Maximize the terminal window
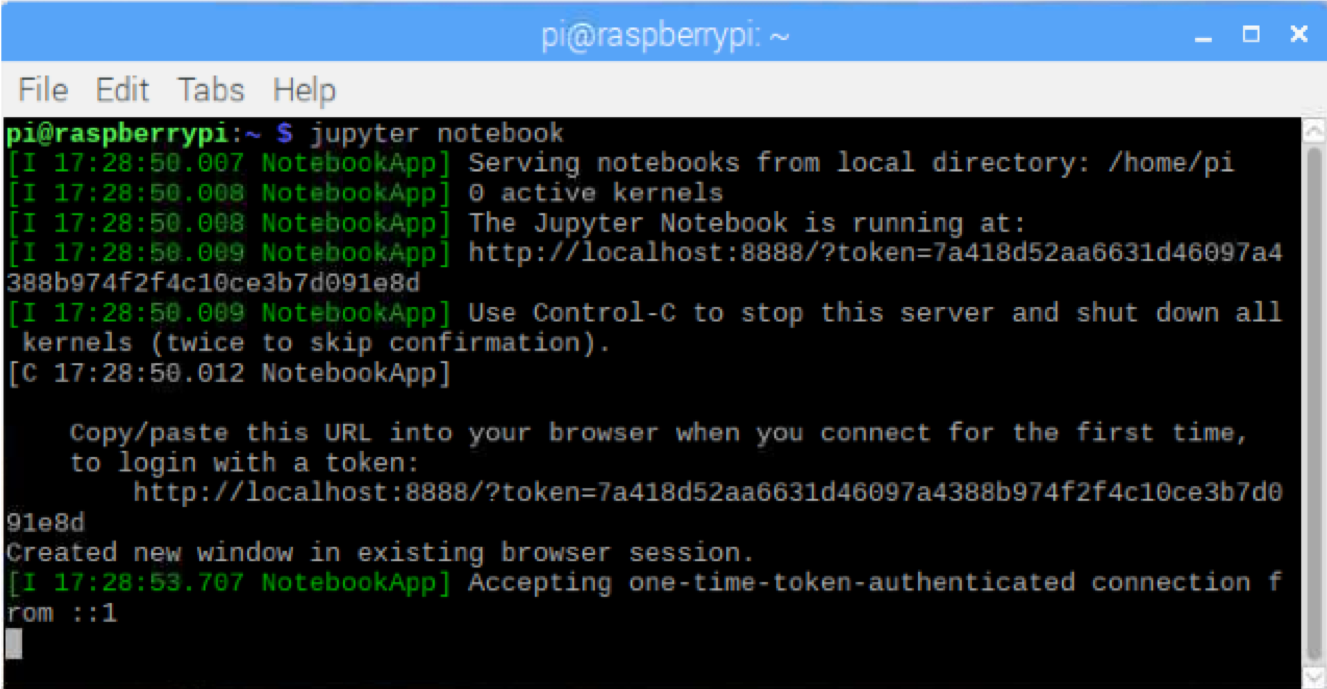1327x689 pixels. point(1251,35)
